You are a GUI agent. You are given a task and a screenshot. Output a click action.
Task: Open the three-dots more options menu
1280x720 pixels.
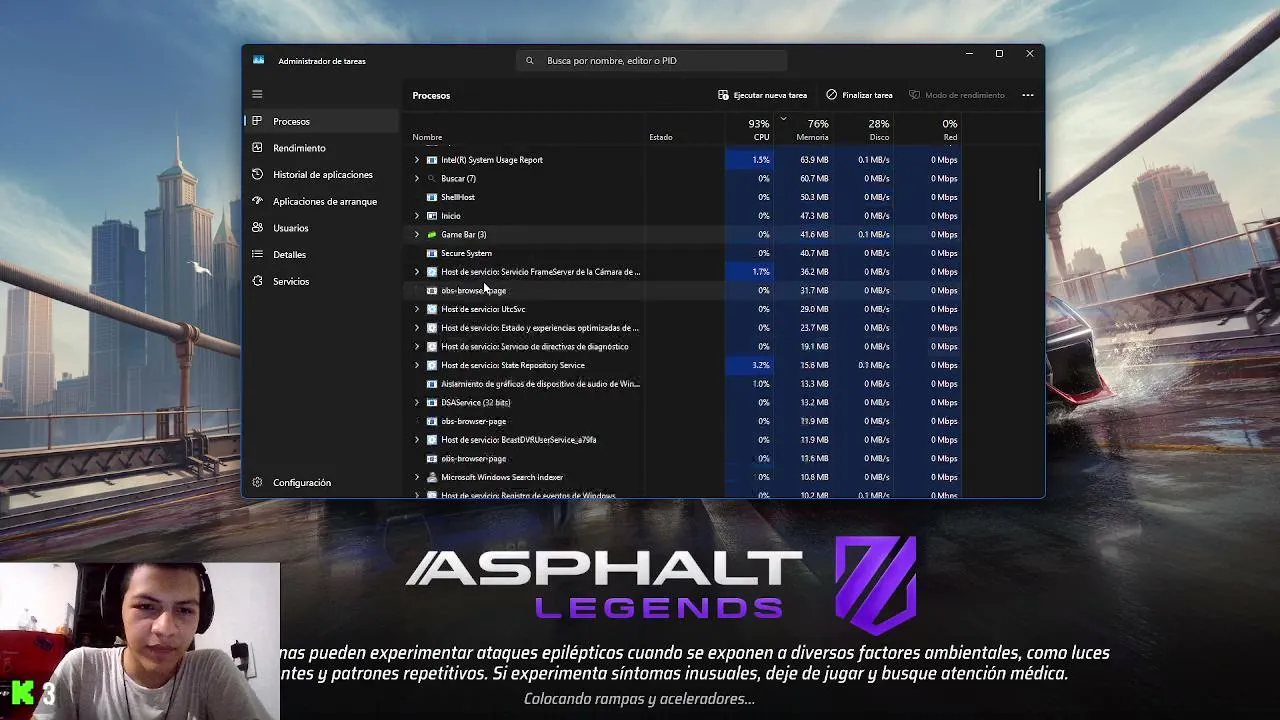click(x=1027, y=95)
